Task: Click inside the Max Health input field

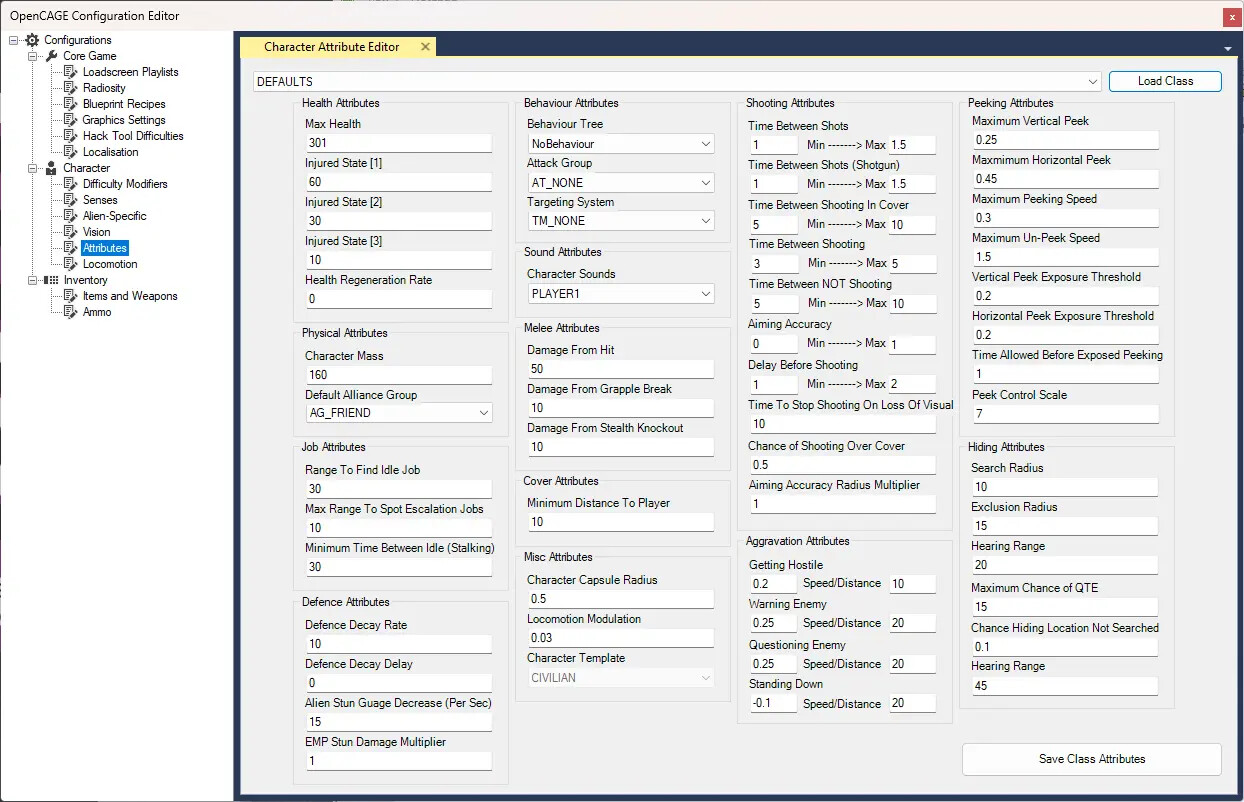Action: pos(398,143)
